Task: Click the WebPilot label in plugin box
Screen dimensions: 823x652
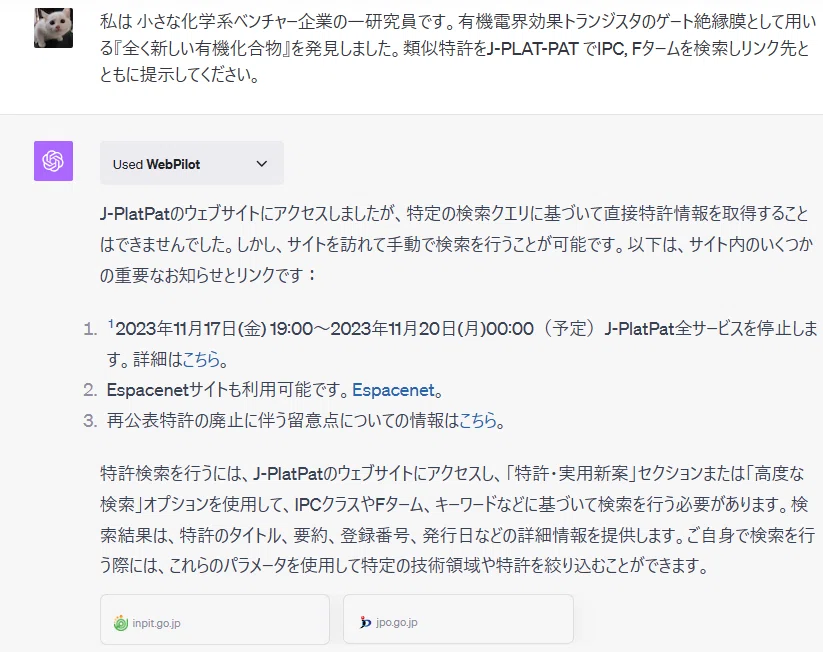Action: tap(173, 164)
